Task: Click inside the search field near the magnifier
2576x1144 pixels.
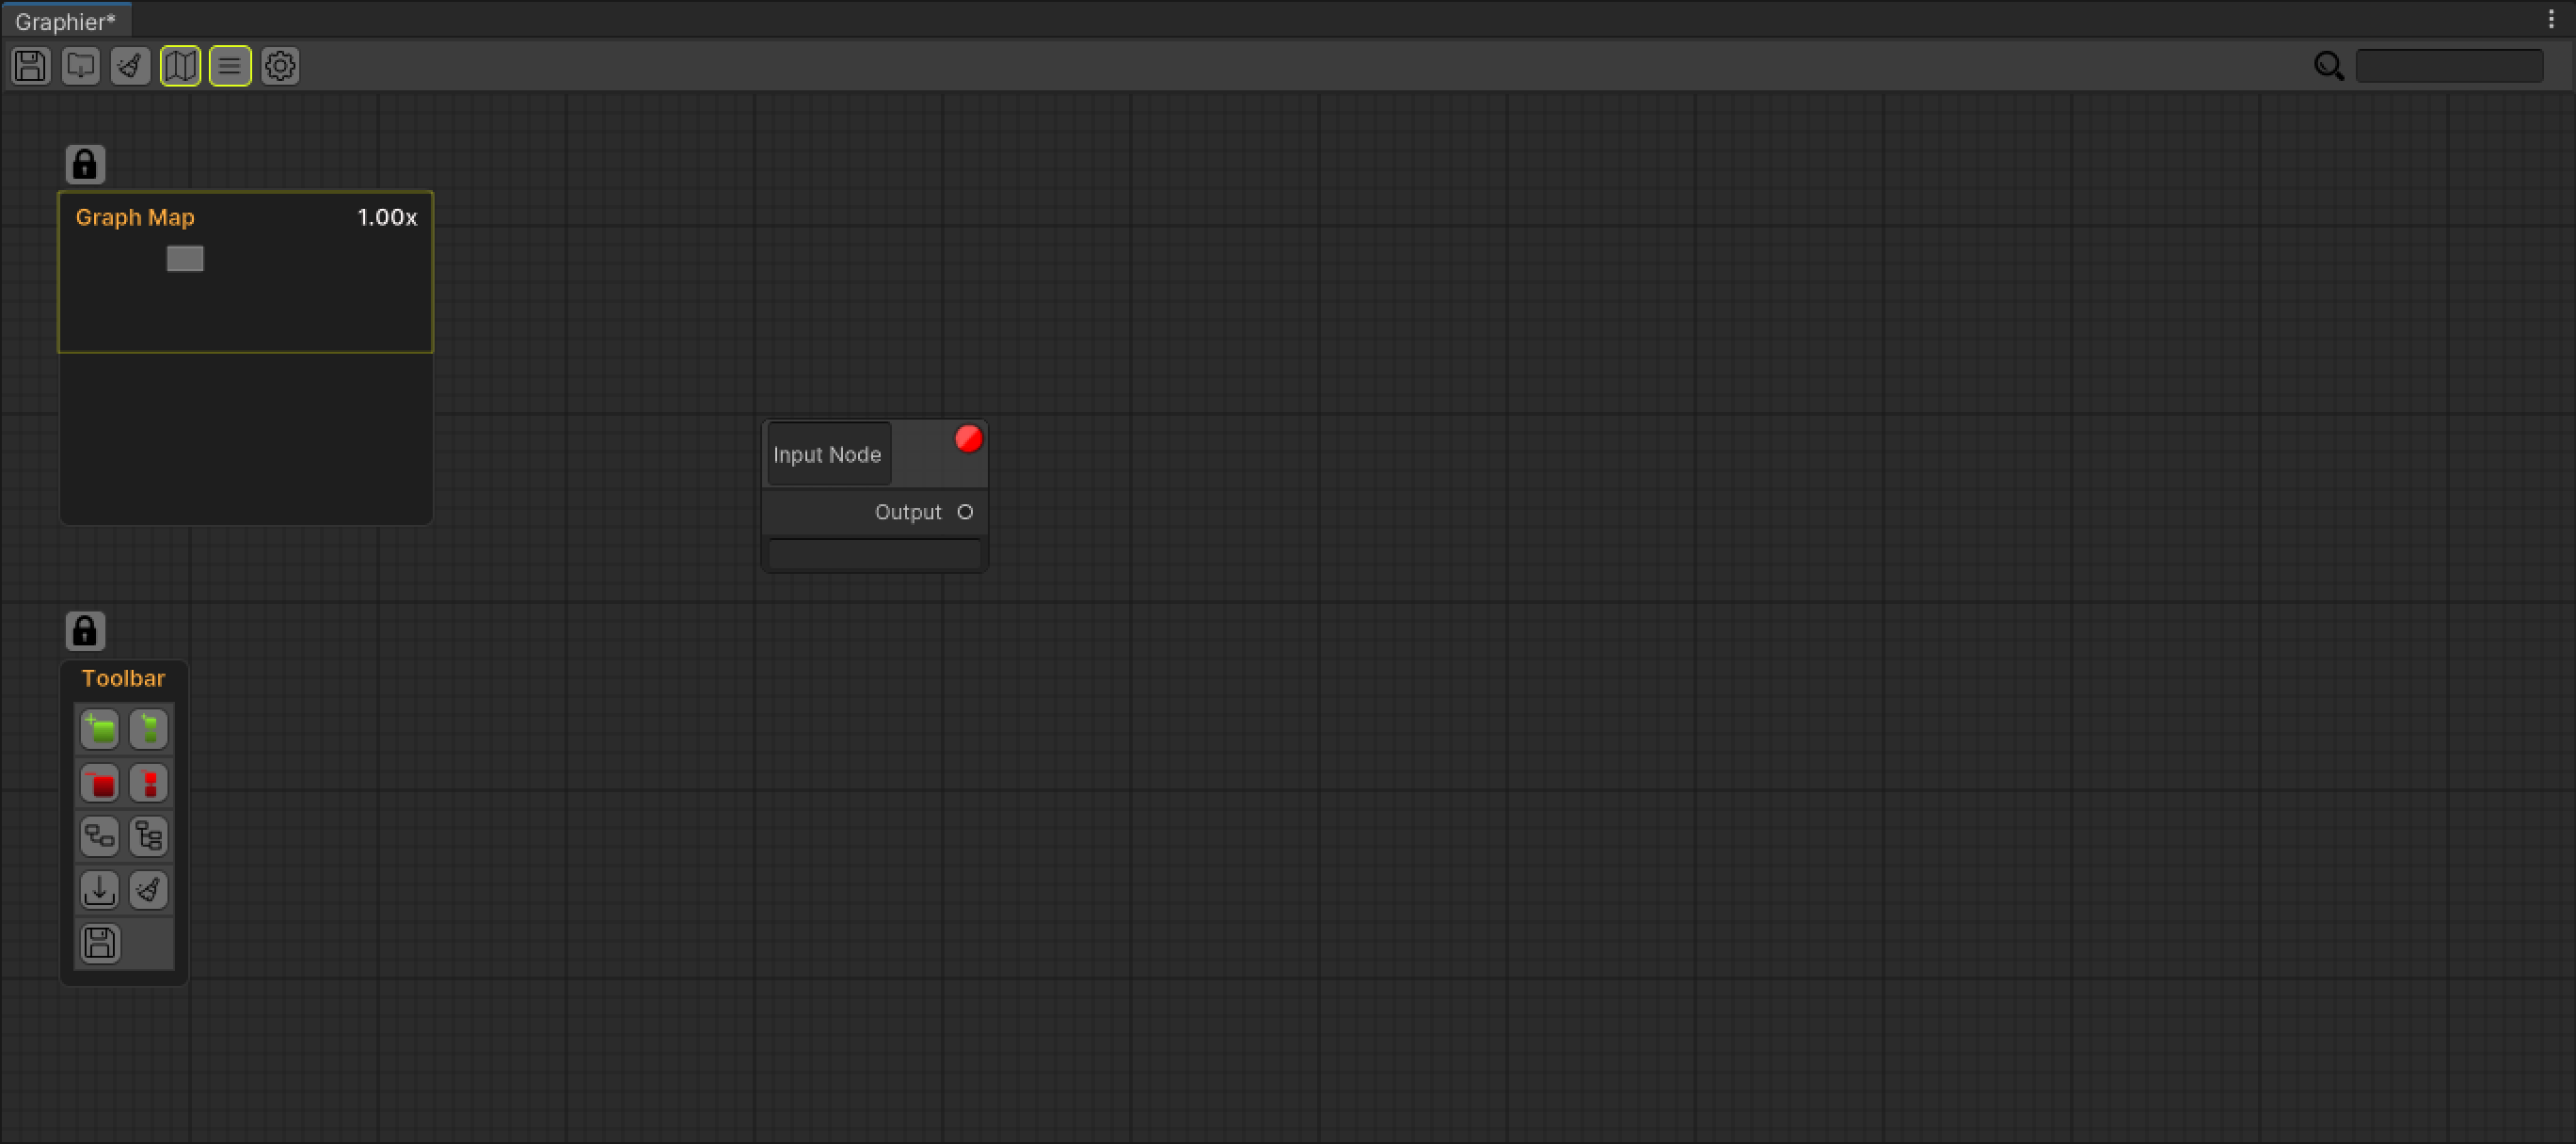Action: [x=2449, y=65]
